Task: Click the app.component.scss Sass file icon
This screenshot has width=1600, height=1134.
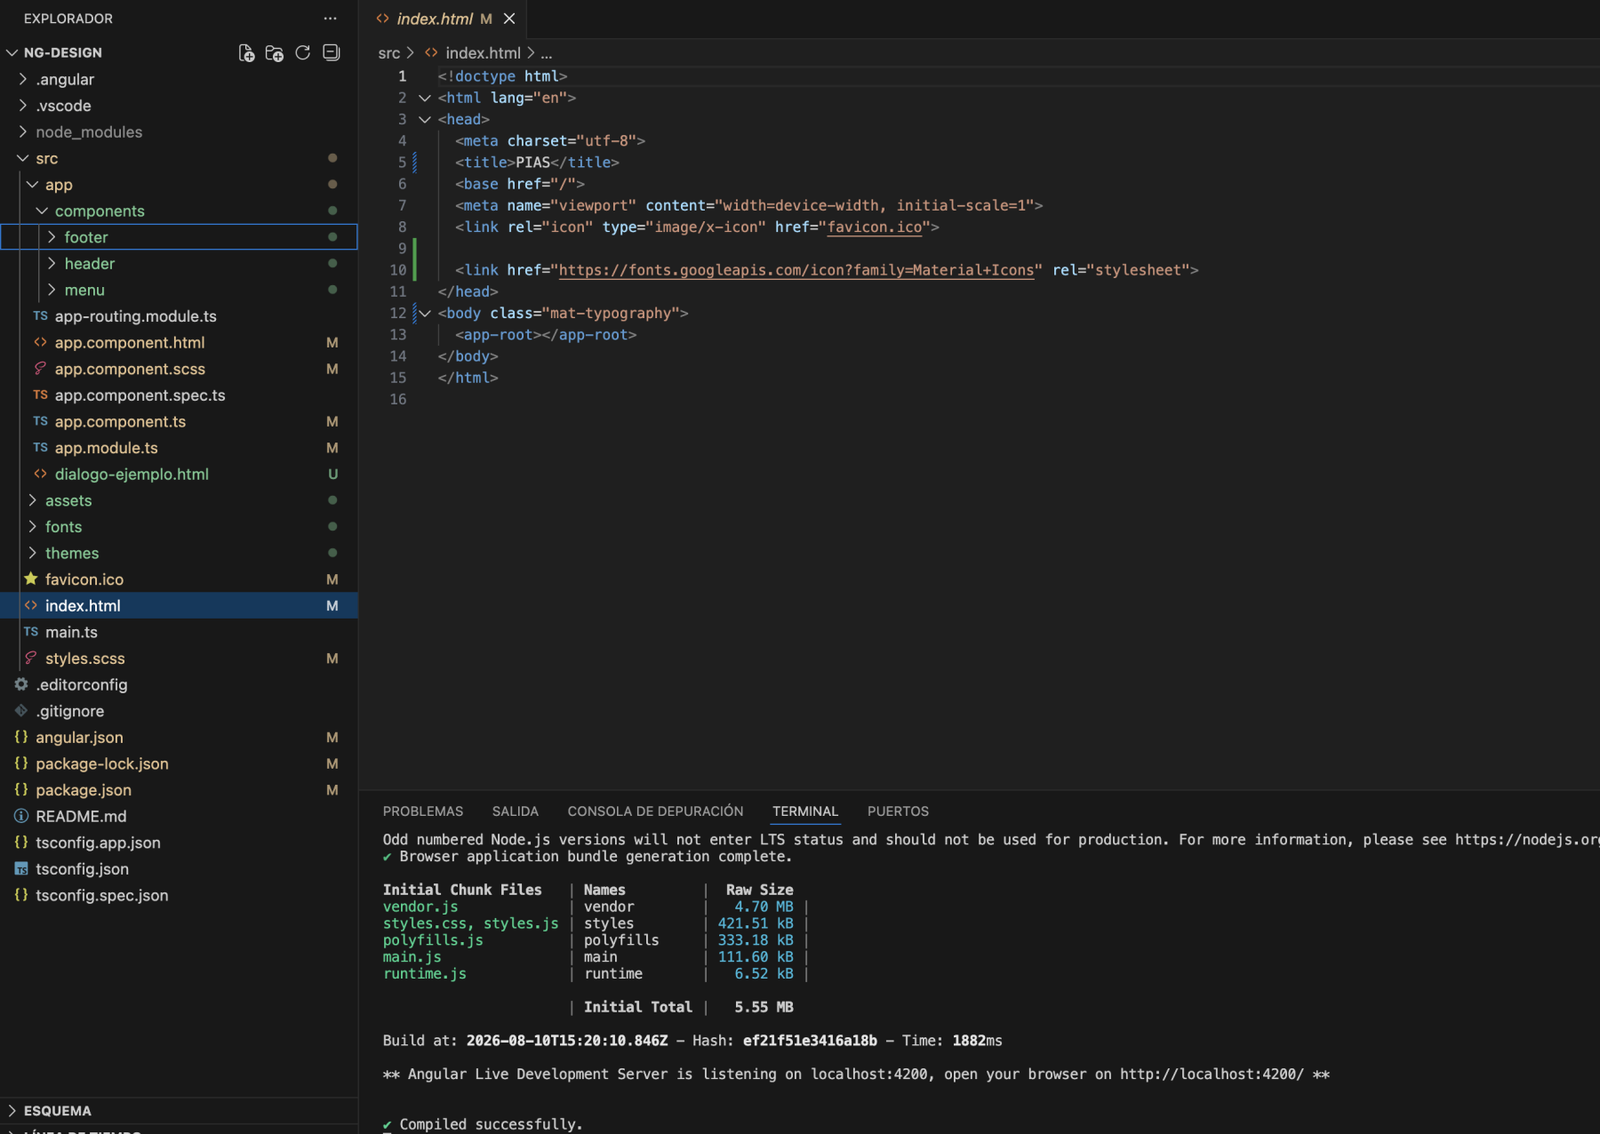Action: coord(40,369)
